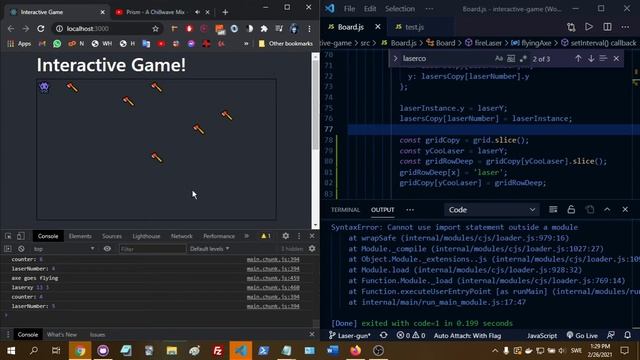The height and width of the screenshot is (360, 640).
Task: Open Chrome extensions puzzle icon
Action: (x=264, y=29)
